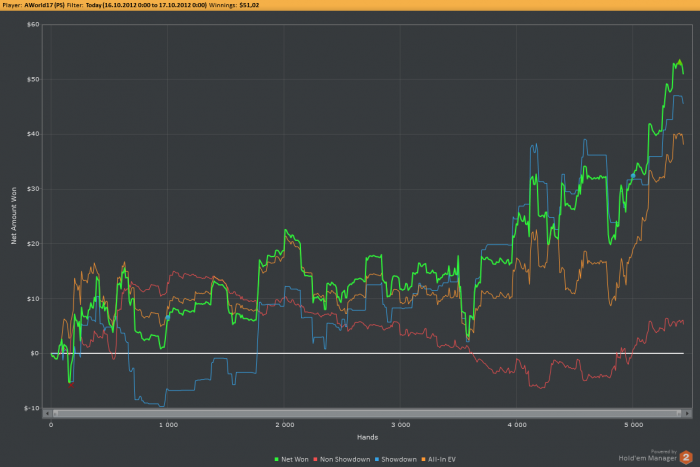The image size is (700, 467).
Task: Click the $0 y-axis label
Action: (x=35, y=353)
